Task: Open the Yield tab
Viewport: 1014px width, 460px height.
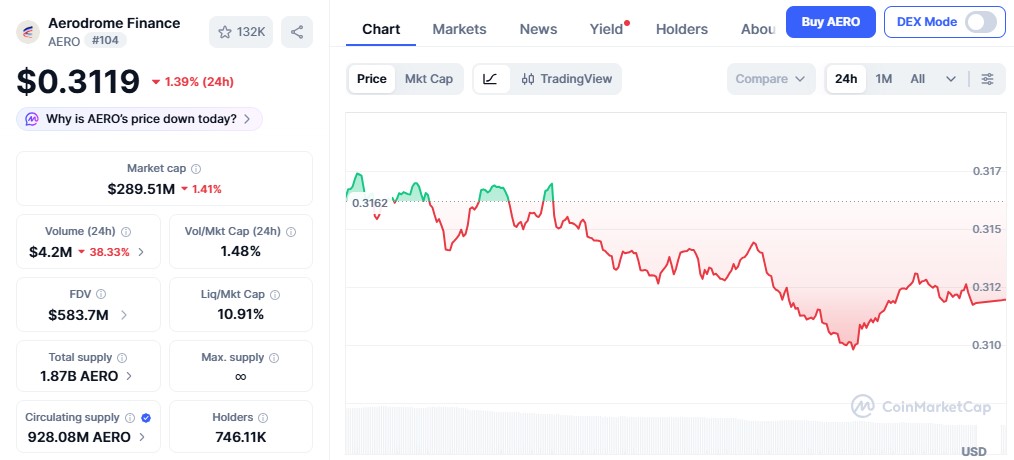Action: pyautogui.click(x=607, y=29)
